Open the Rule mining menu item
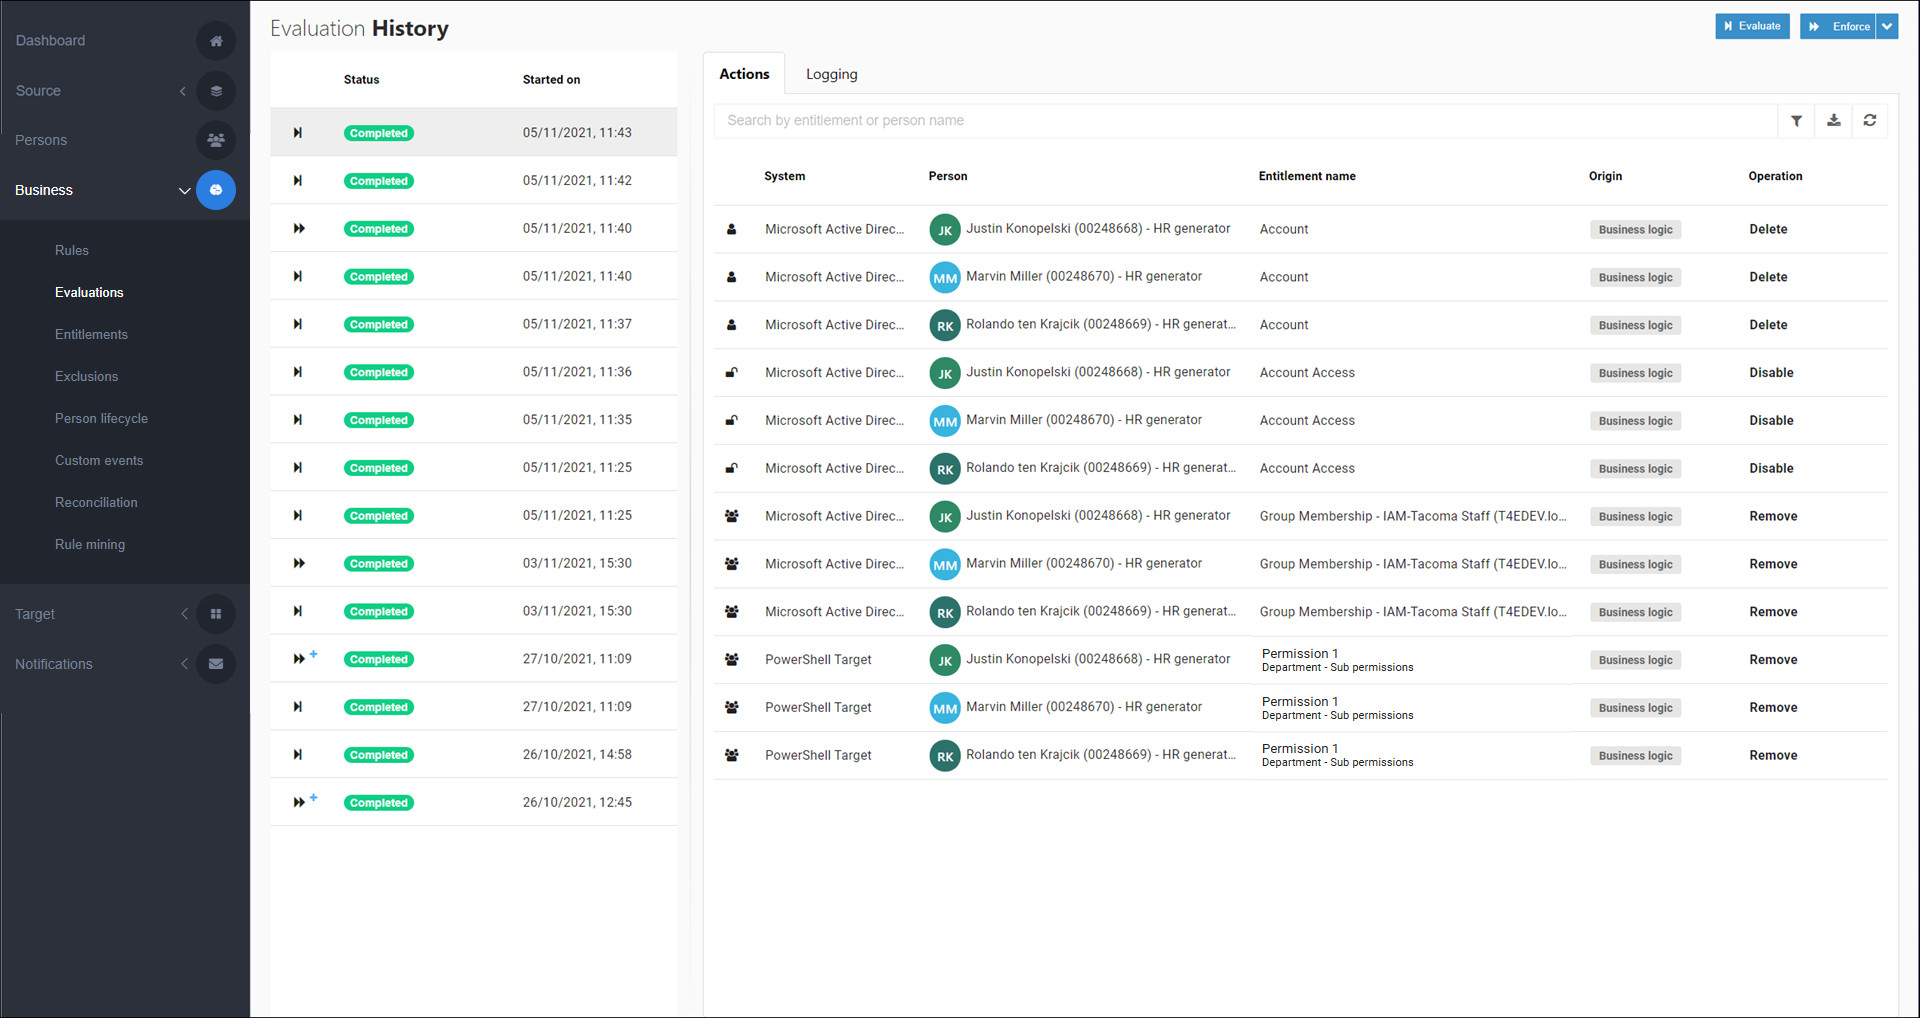The height and width of the screenshot is (1019, 1920). (x=90, y=545)
